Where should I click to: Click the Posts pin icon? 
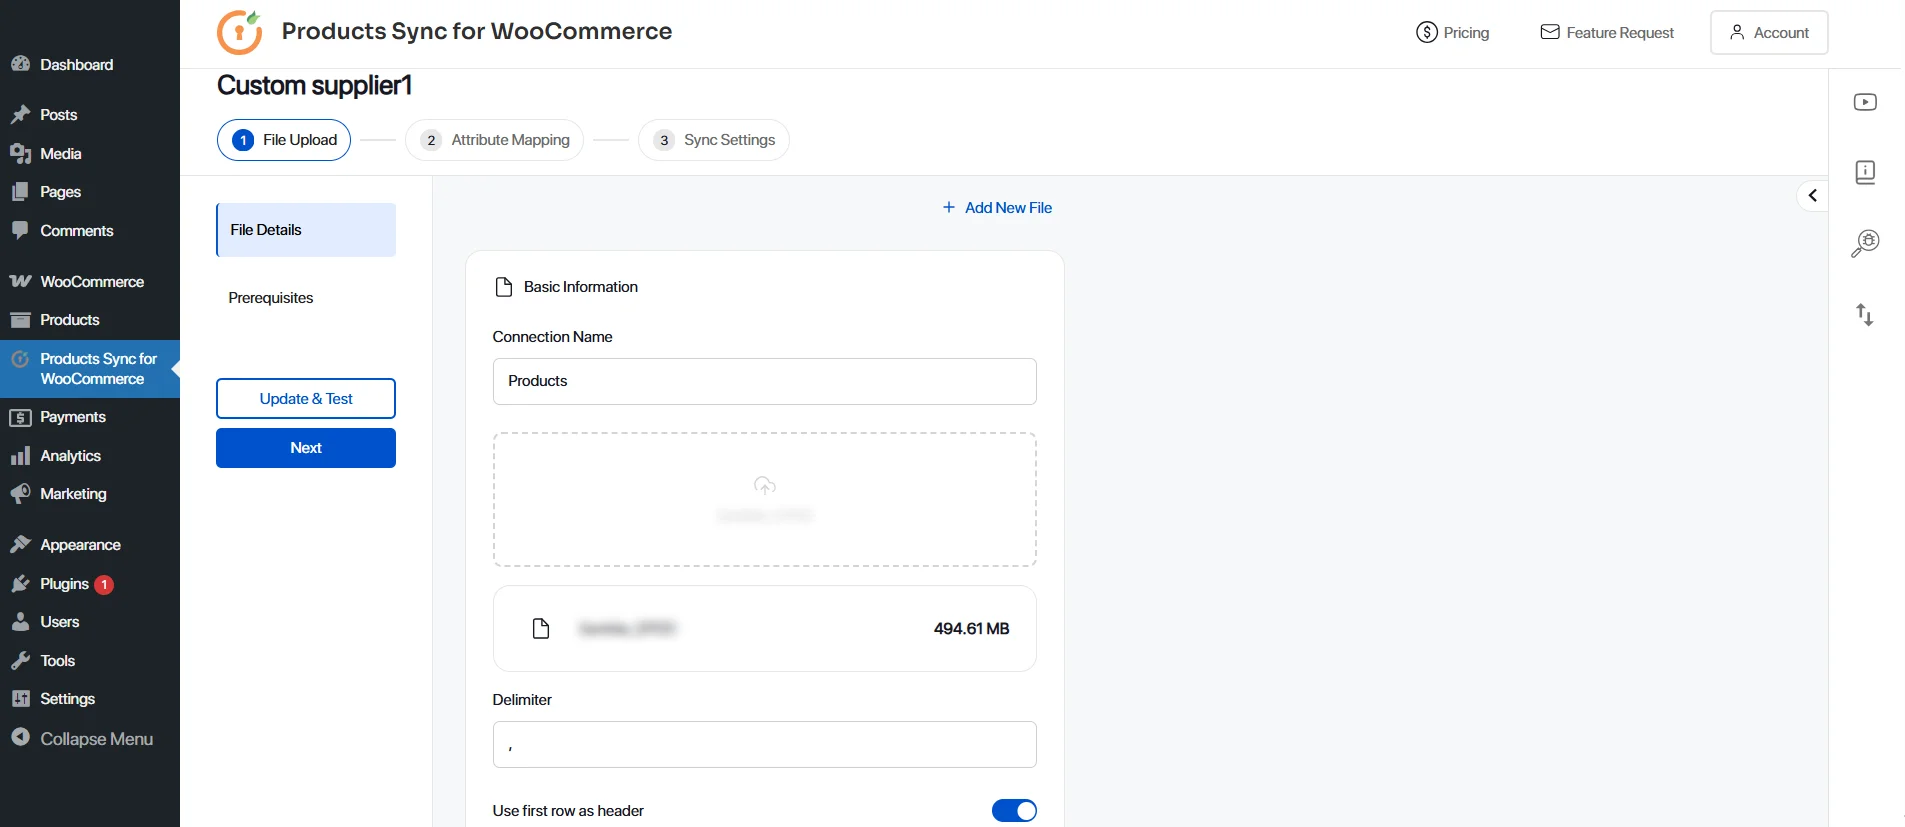tap(20, 115)
